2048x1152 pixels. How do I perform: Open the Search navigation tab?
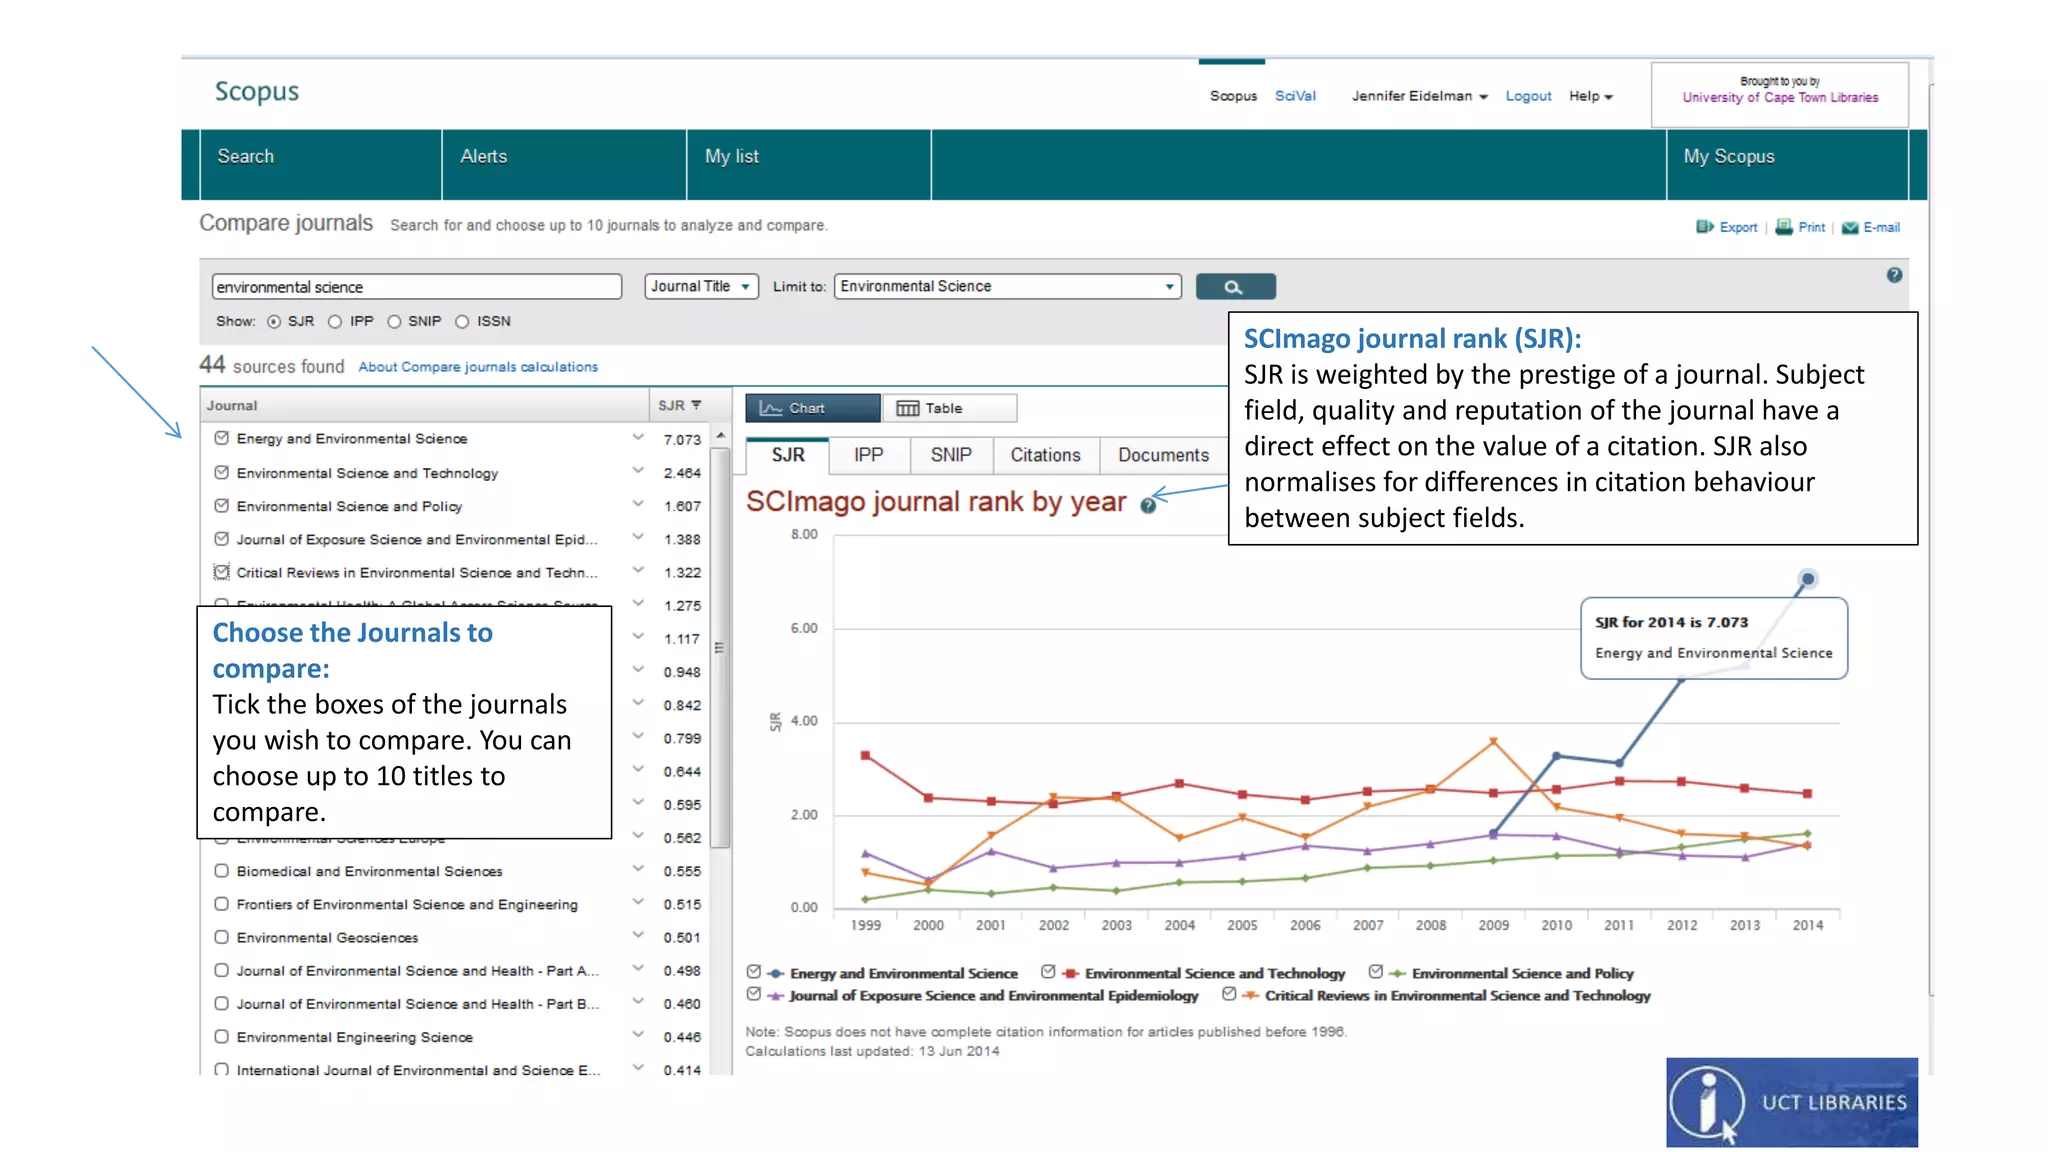(321, 164)
